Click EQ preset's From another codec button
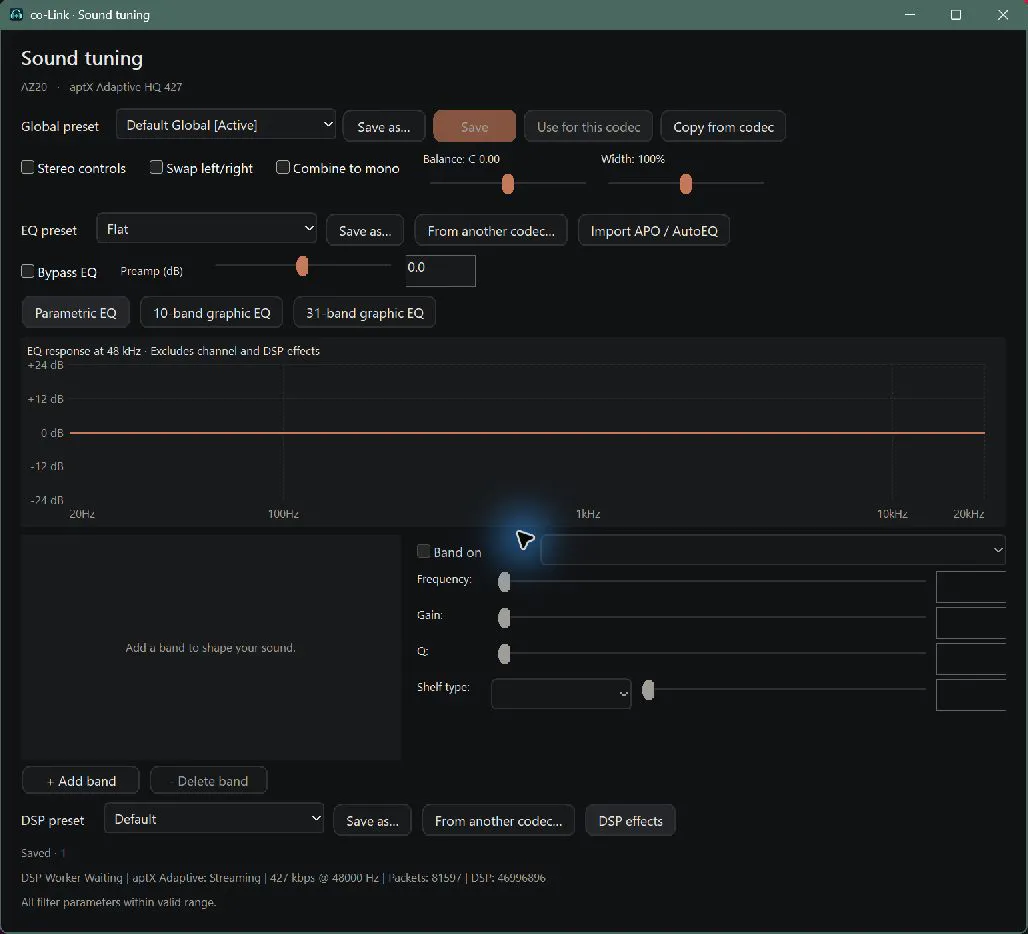1028x934 pixels. coord(491,231)
